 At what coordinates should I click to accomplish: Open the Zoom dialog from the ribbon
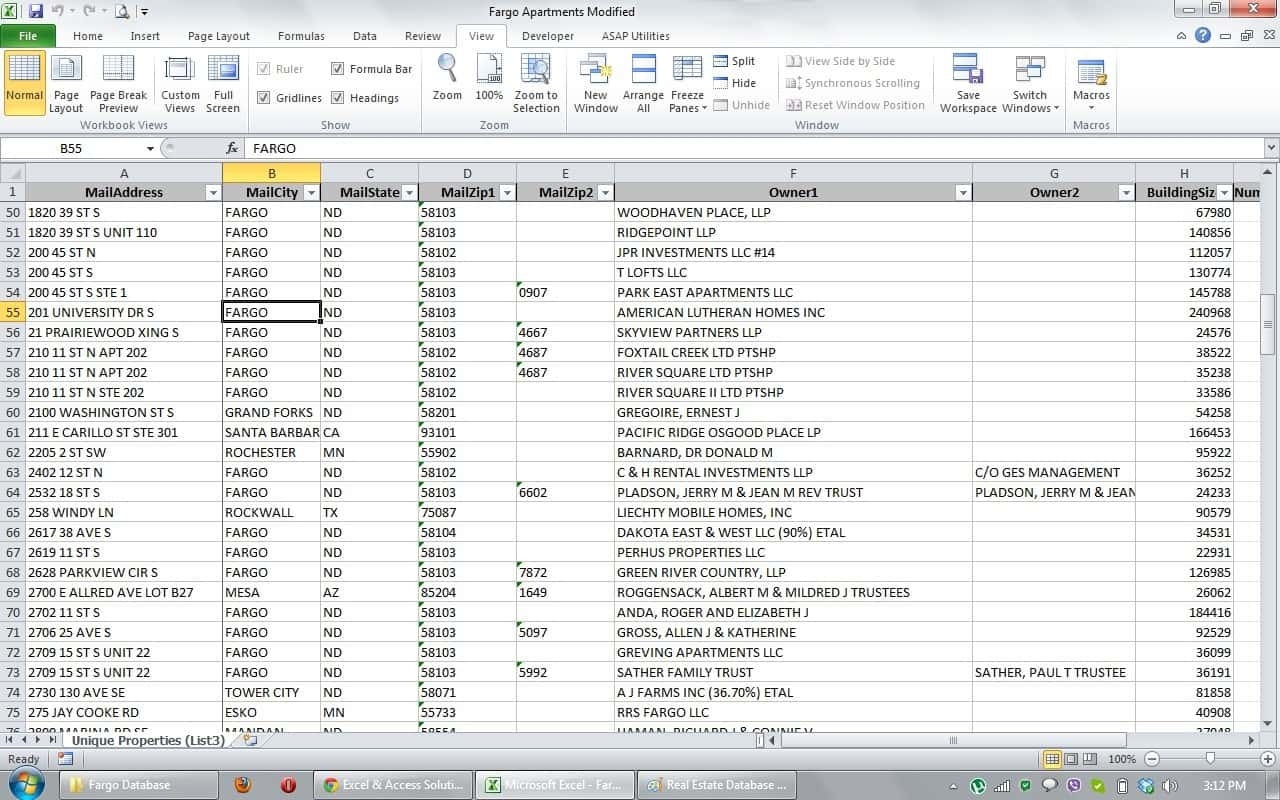point(446,80)
